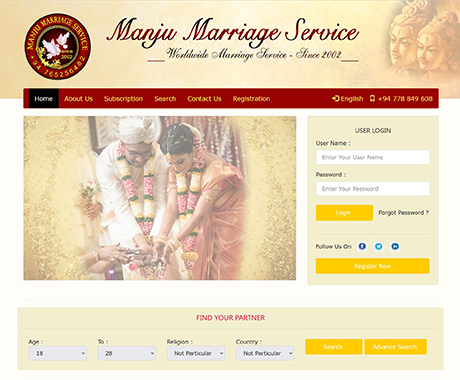Image resolution: width=460 pixels, height=380 pixels.
Task: Click the phone icon beside +94 778 849 608
Action: click(372, 98)
